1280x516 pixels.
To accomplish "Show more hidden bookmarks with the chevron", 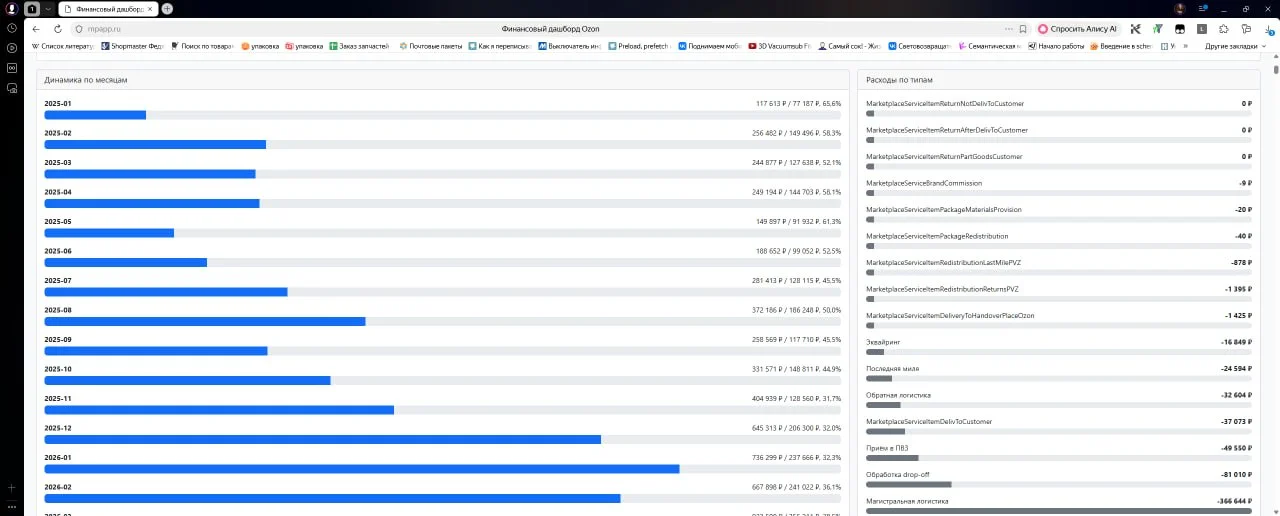I will pos(1186,46).
